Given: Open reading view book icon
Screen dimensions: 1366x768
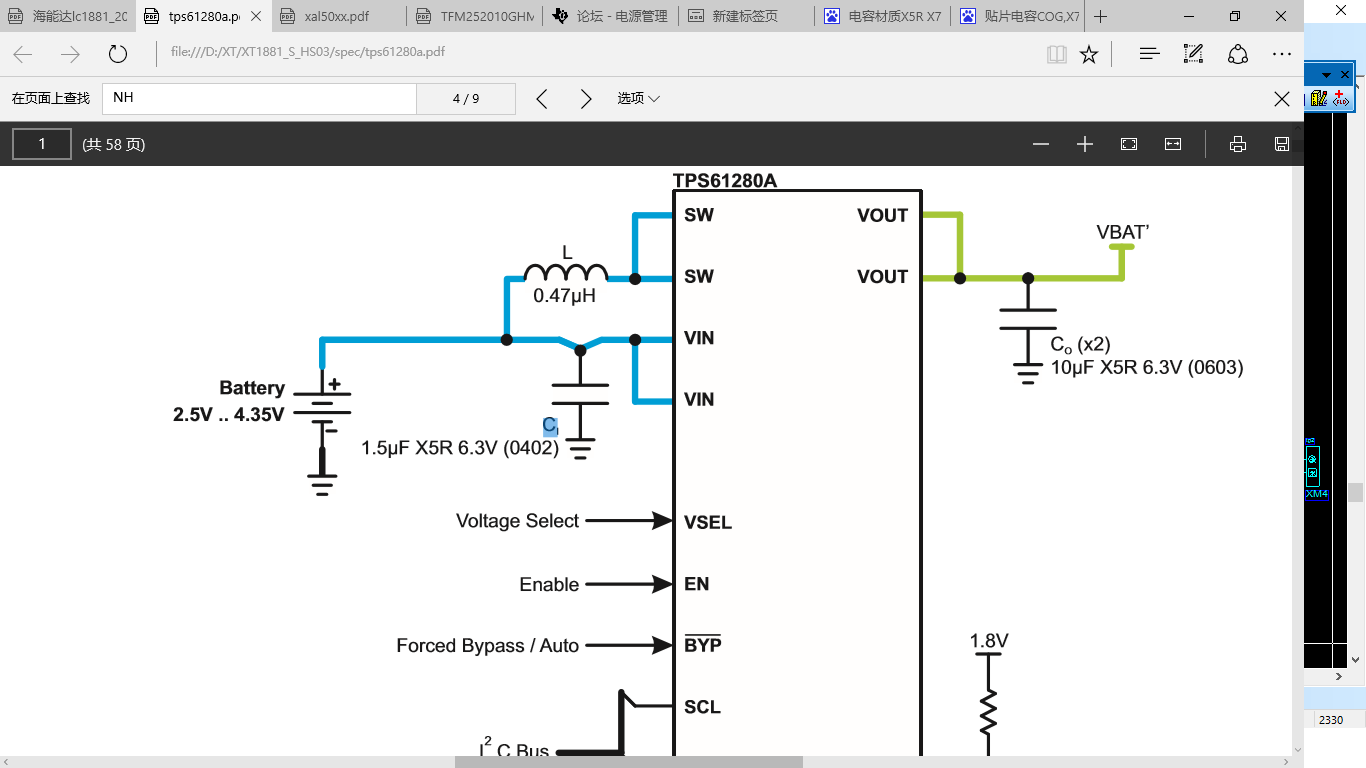Looking at the screenshot, I should [1057, 54].
